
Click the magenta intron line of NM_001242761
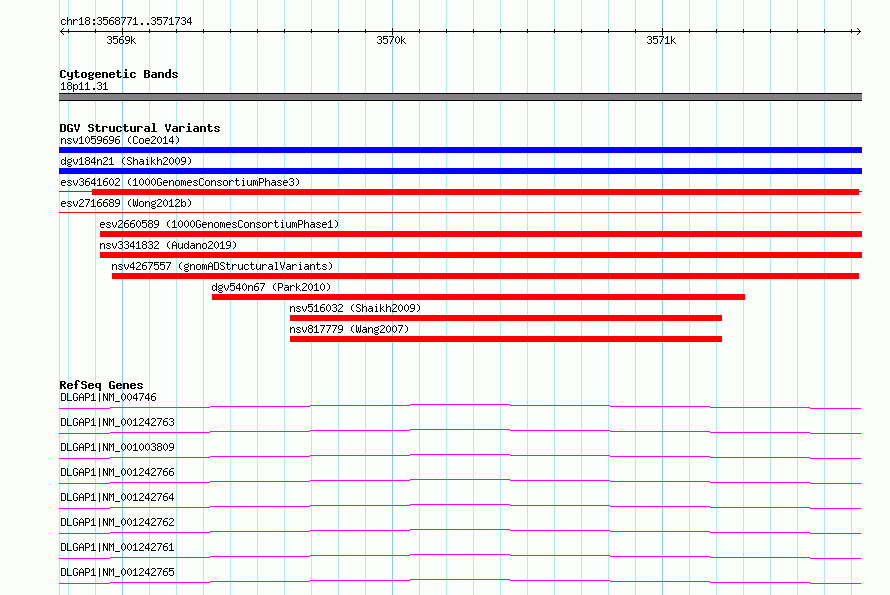pos(460,556)
